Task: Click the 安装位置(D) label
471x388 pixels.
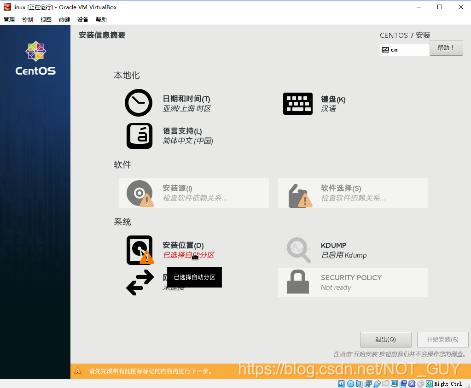Action: 183,245
